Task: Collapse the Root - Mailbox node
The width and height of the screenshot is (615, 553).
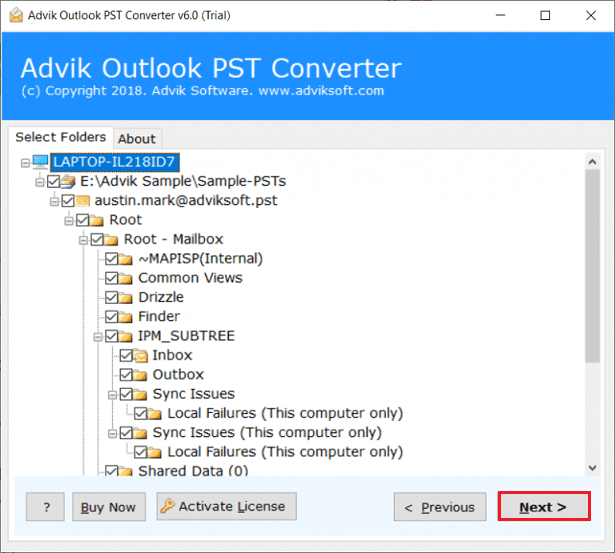Action: point(84,240)
